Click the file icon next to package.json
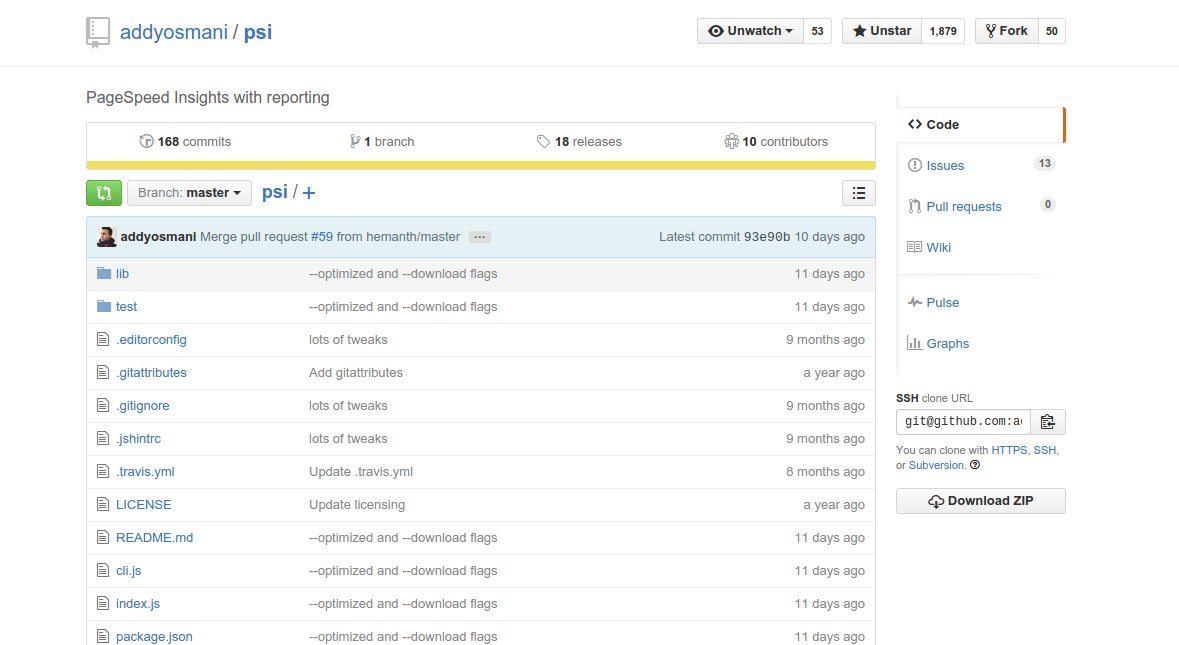The width and height of the screenshot is (1179, 645). click(103, 637)
